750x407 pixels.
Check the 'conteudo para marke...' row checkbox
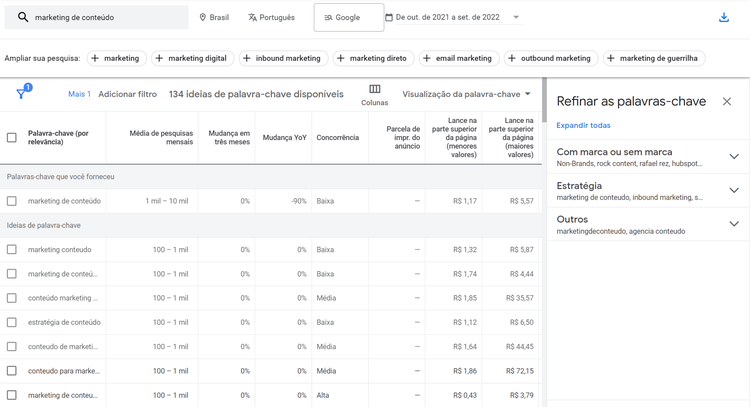pyautogui.click(x=12, y=371)
